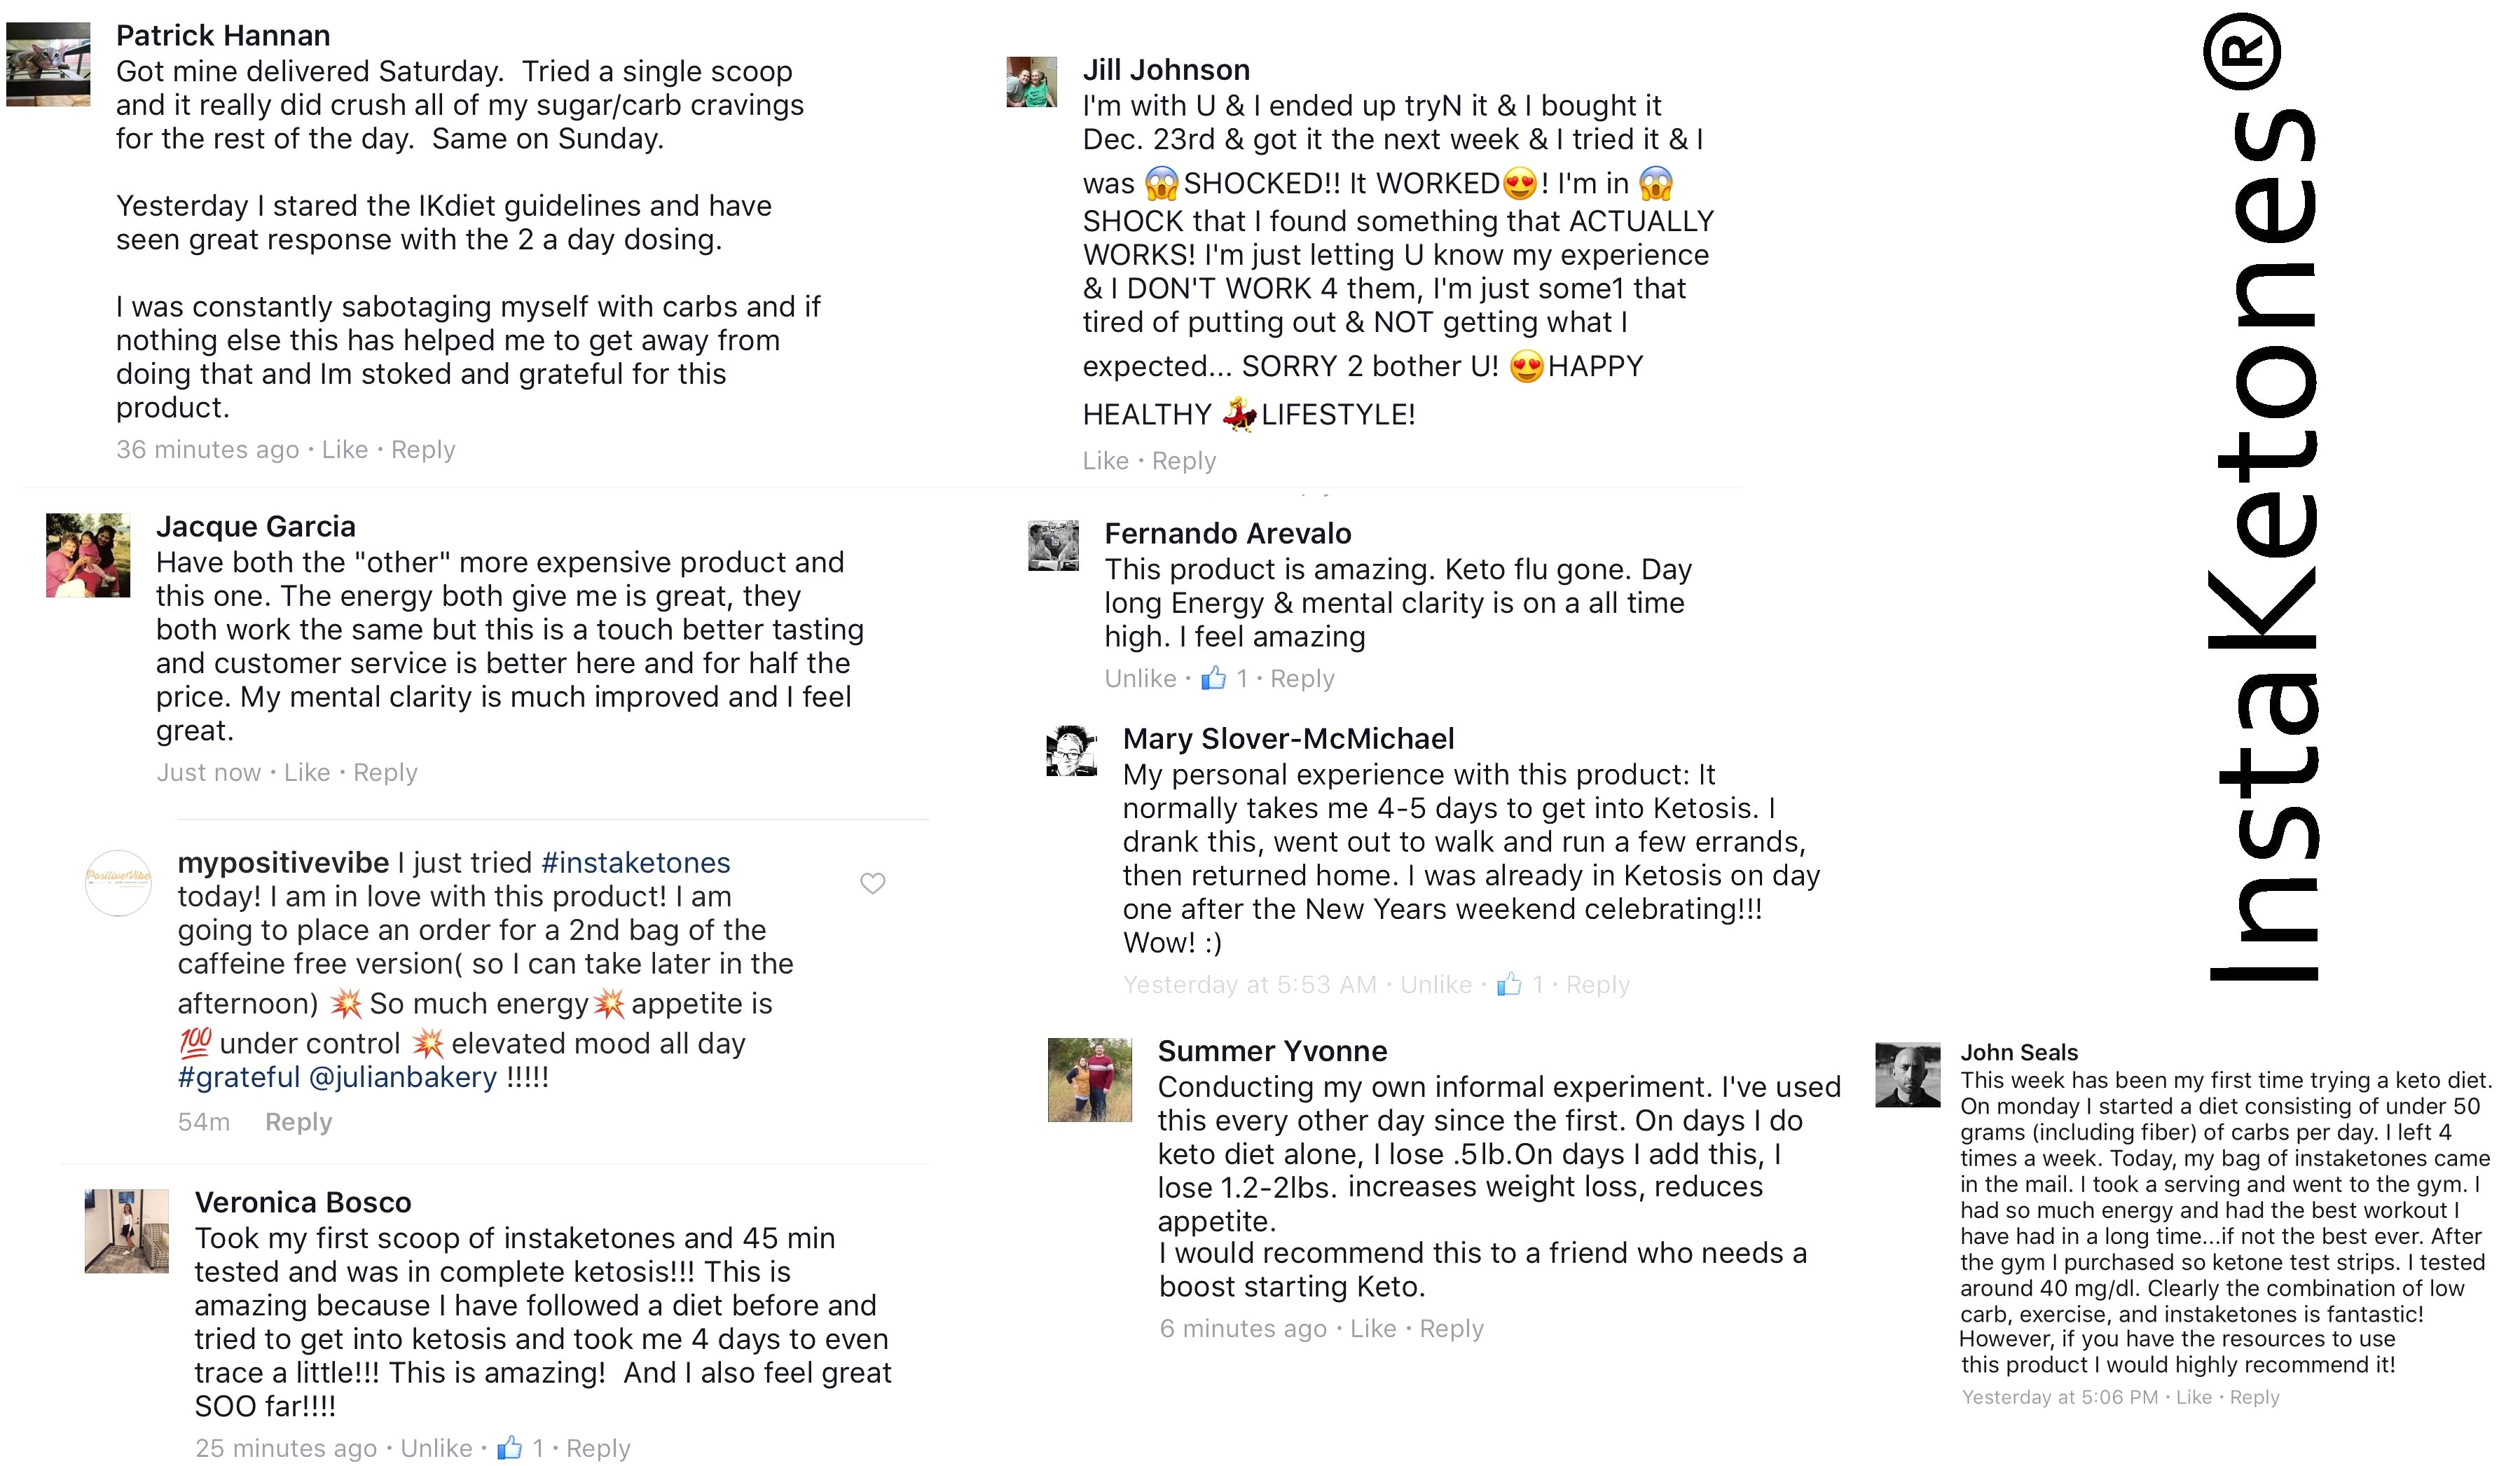The height and width of the screenshot is (1466, 2520).
Task: Open John Seals' profile photo
Action: 1907,1074
